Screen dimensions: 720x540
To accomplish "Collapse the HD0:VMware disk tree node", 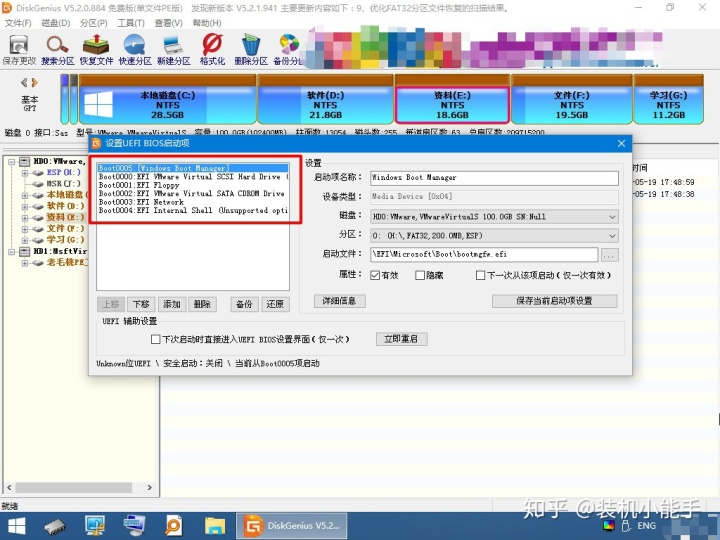I will [x=11, y=162].
